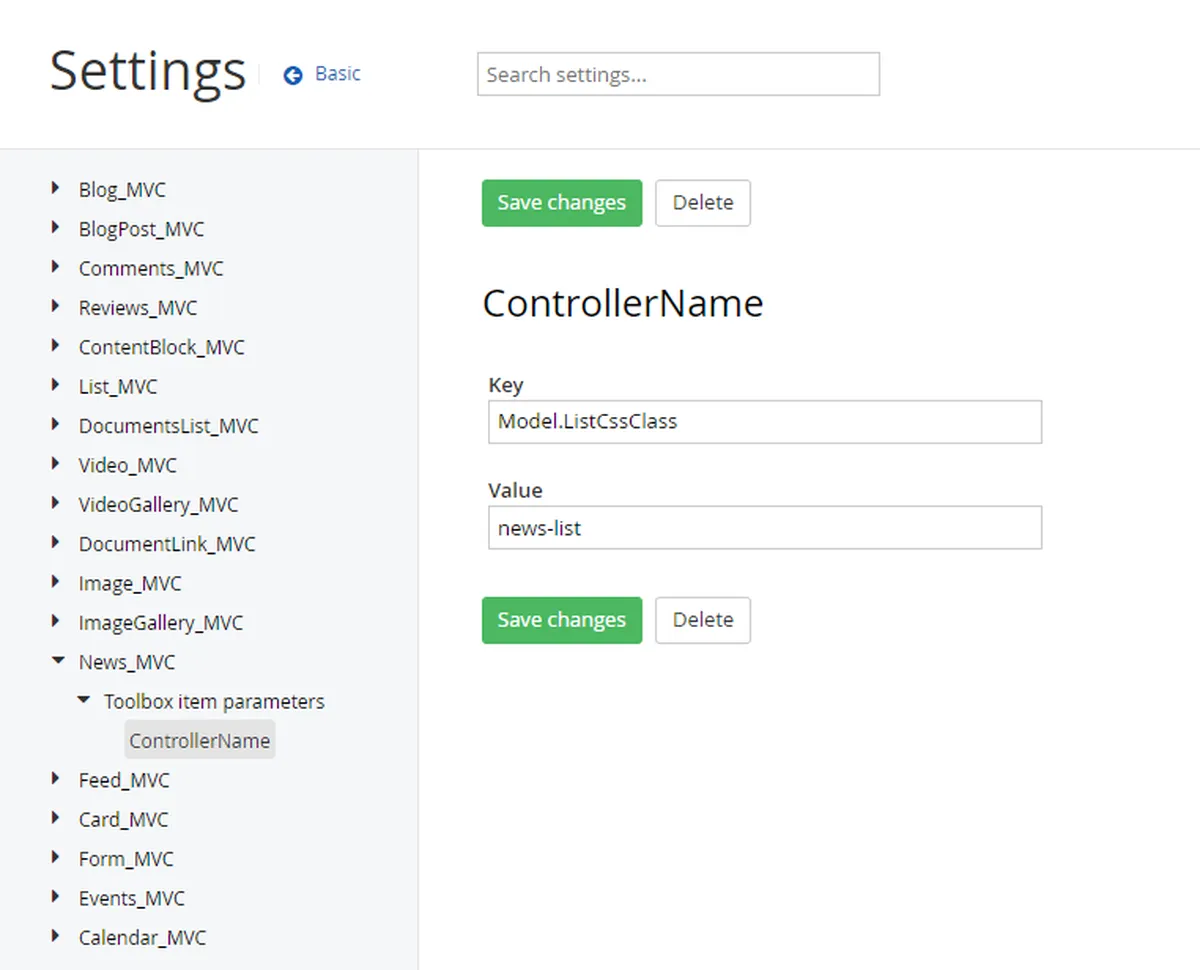The height and width of the screenshot is (970, 1200).
Task: Expand the Feed_MVC disclosure triangle
Action: coord(55,779)
